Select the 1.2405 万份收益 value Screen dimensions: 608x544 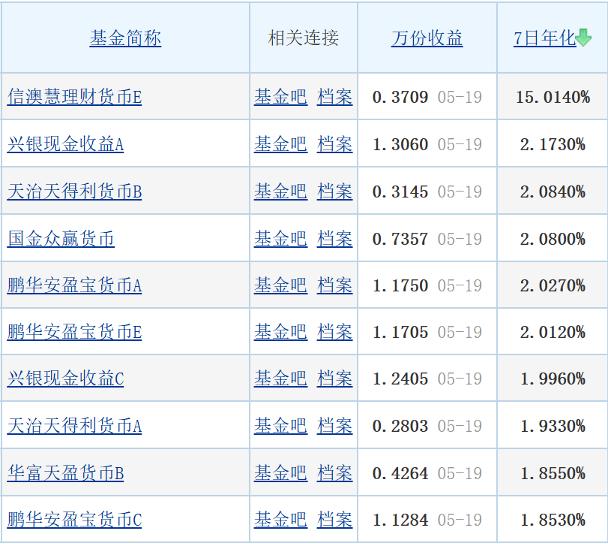point(400,379)
